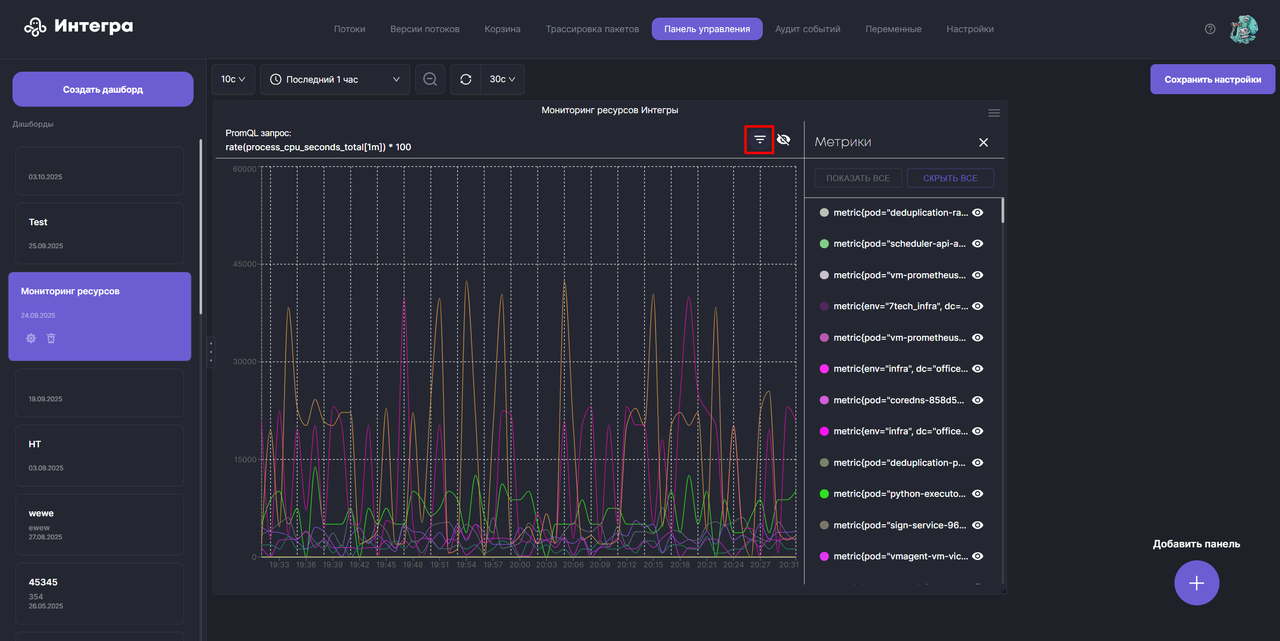Open the 10с step dropdown
The width and height of the screenshot is (1280, 641).
click(232, 79)
